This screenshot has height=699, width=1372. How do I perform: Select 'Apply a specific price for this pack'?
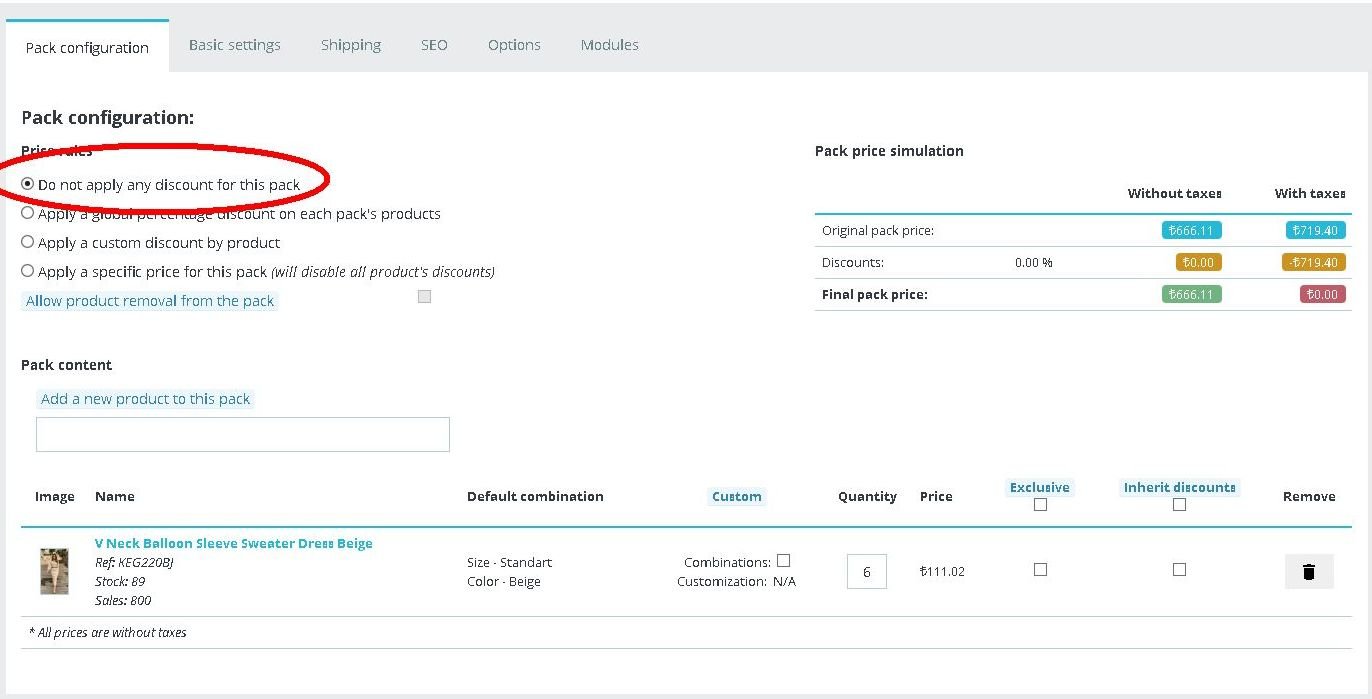tap(28, 271)
